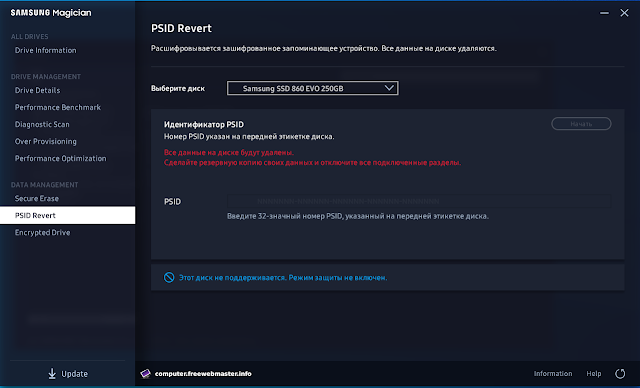The width and height of the screenshot is (640, 388).
Task: Minimize the Samsung Magician window
Action: tap(604, 13)
